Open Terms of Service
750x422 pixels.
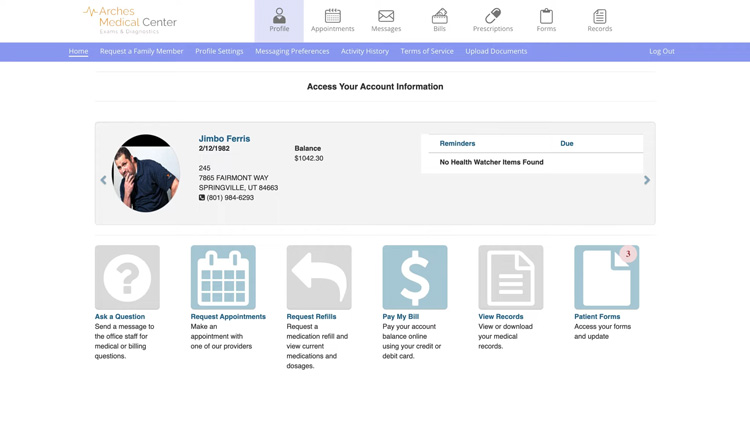427,51
